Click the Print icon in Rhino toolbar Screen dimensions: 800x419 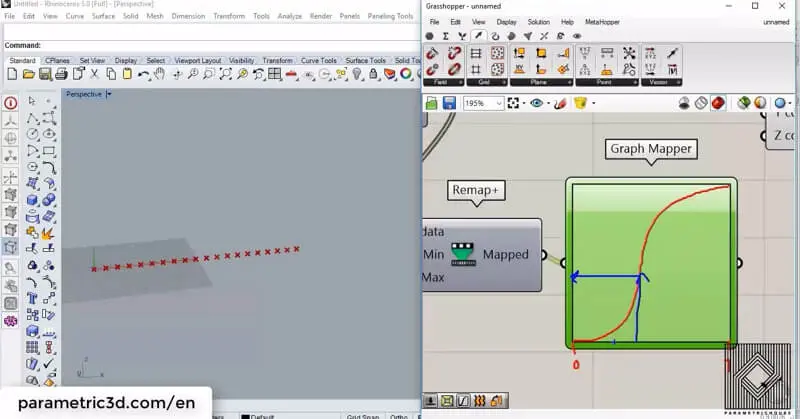pyautogui.click(x=62, y=74)
